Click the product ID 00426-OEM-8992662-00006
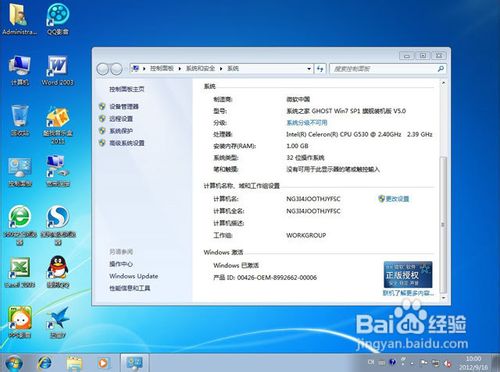Screen dimensions: 500x372 [277, 277]
